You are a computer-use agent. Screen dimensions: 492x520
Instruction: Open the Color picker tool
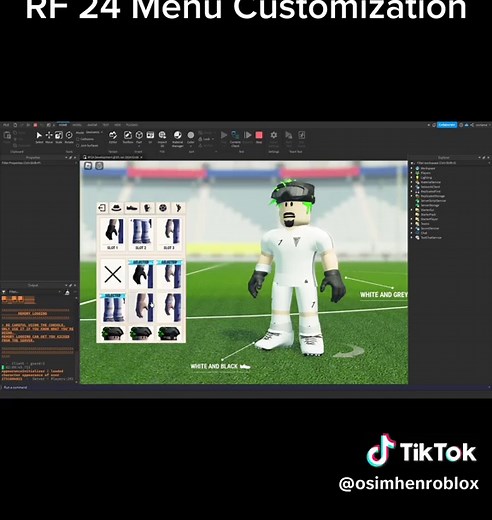point(191,137)
